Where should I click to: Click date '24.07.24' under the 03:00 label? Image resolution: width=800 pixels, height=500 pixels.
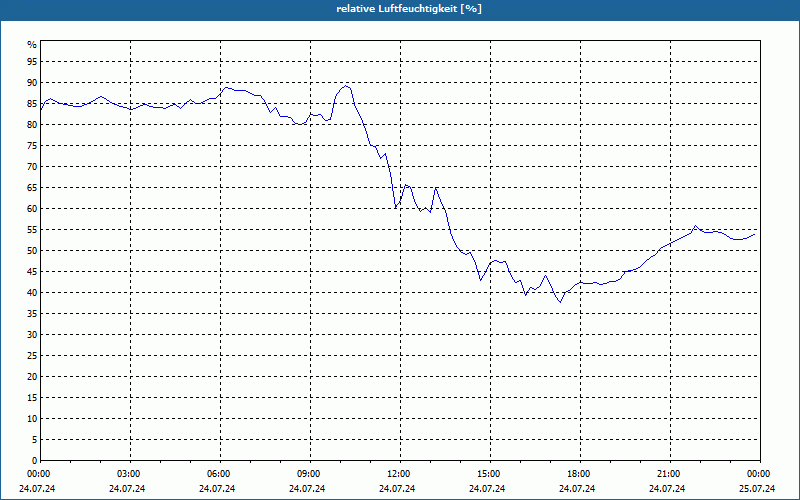coord(127,489)
